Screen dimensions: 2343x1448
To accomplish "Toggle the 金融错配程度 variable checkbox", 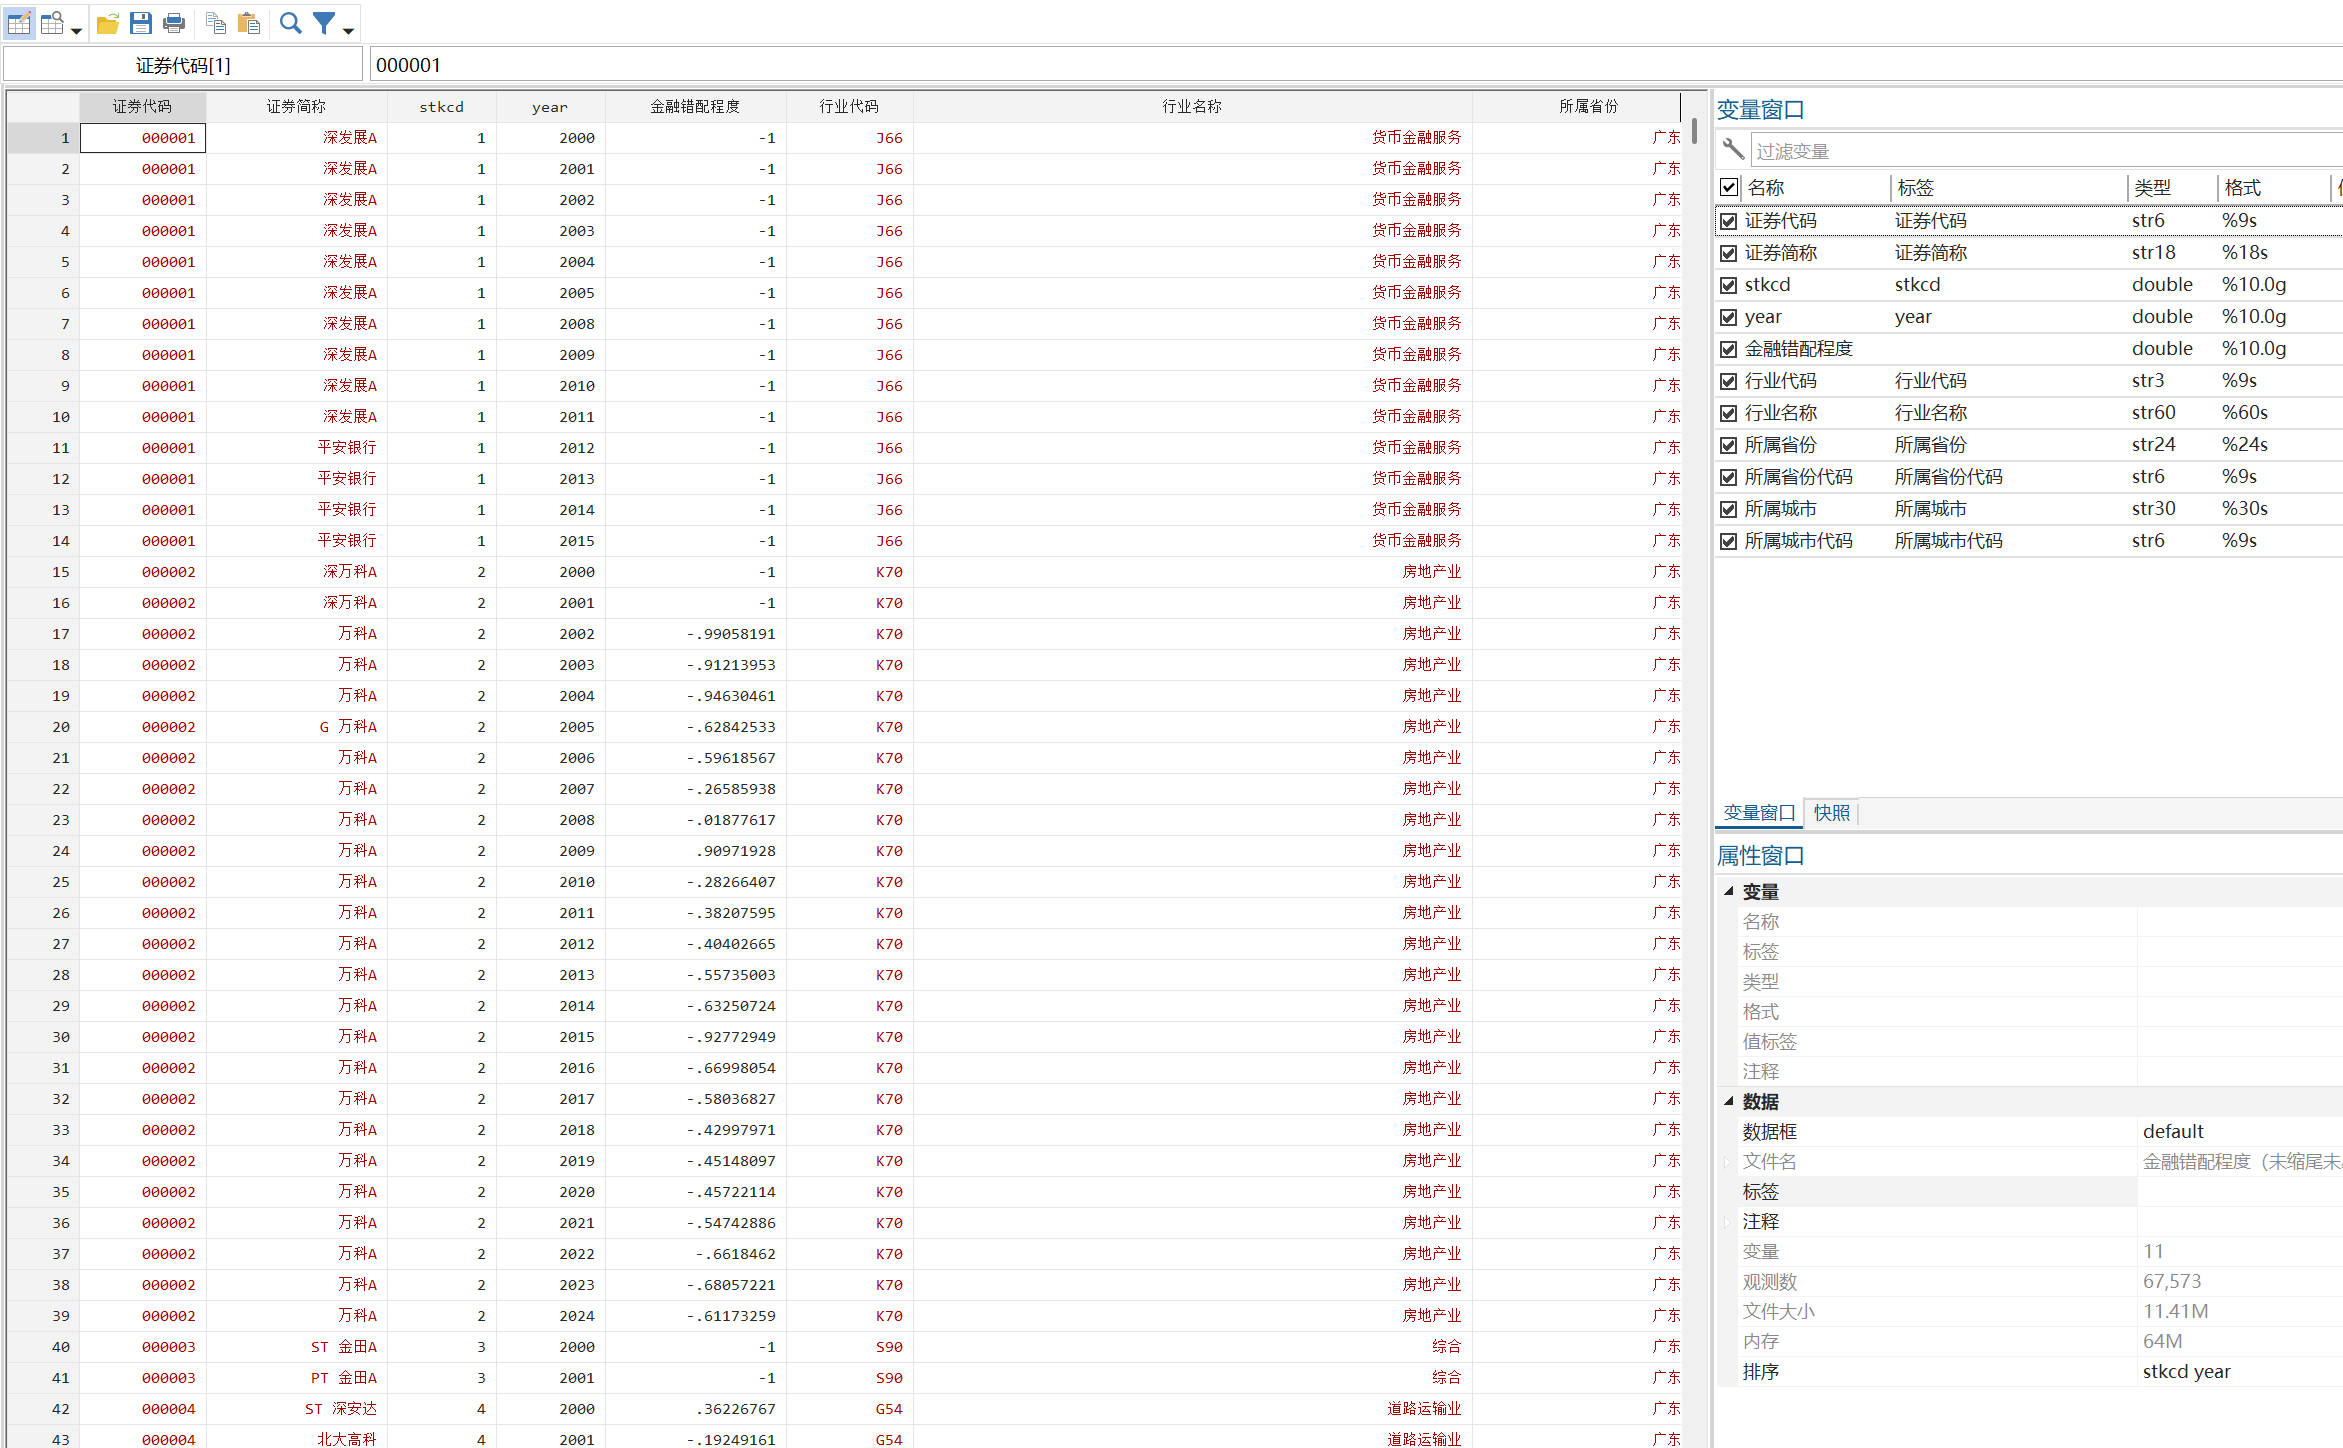I will click(1728, 349).
